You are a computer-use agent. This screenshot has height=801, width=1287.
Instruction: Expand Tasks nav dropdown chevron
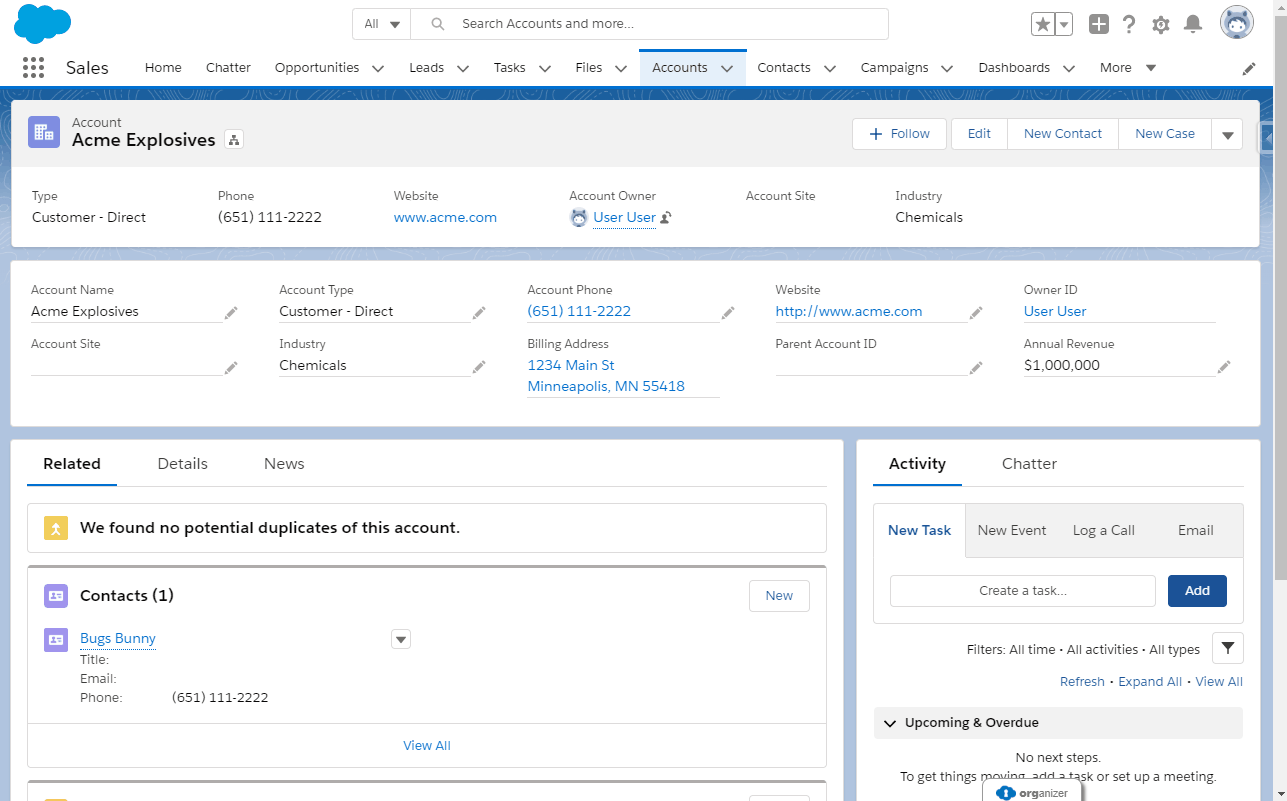(x=545, y=68)
